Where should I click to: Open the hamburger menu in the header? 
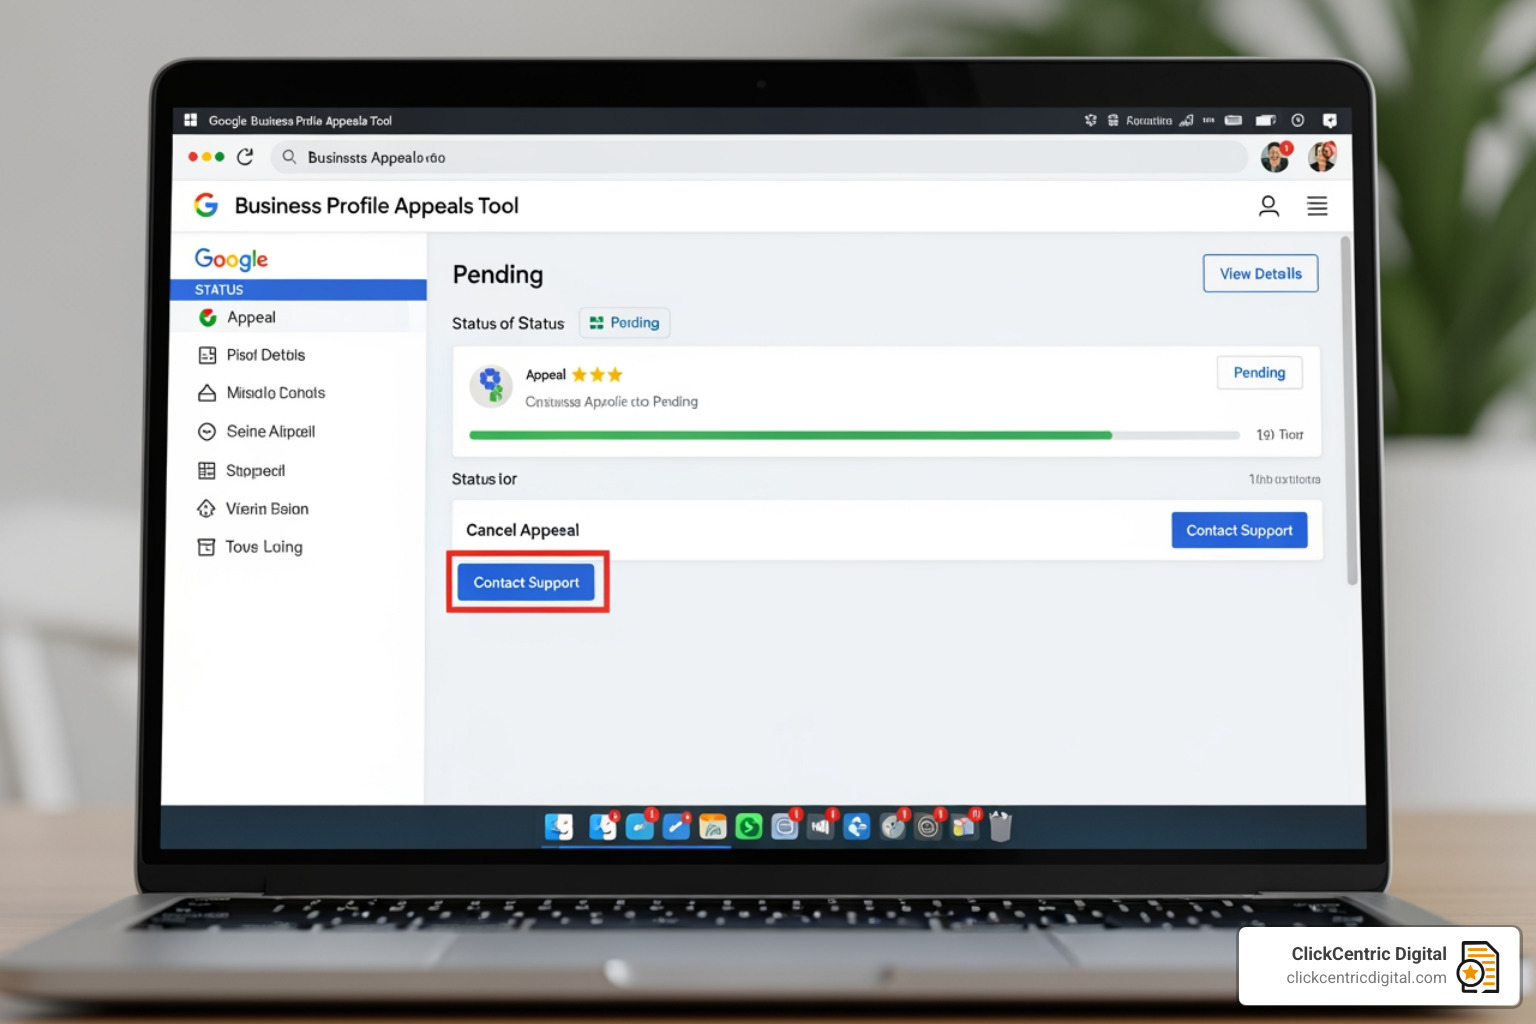coord(1317,206)
